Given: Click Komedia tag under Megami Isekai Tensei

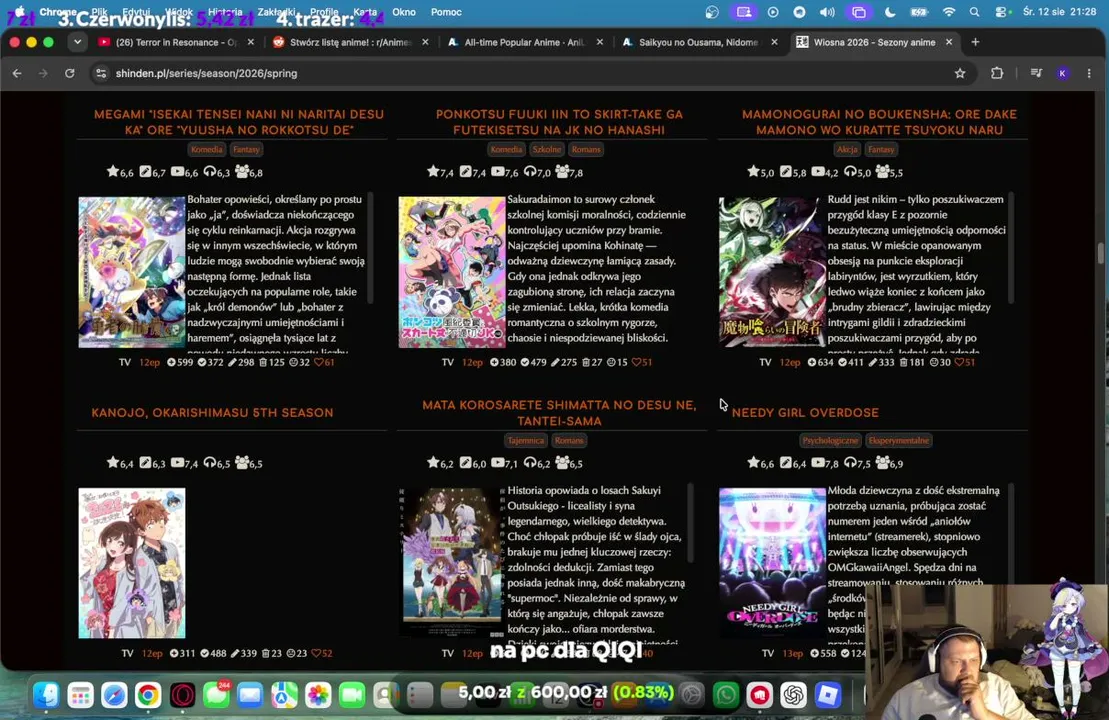Looking at the screenshot, I should tap(207, 149).
